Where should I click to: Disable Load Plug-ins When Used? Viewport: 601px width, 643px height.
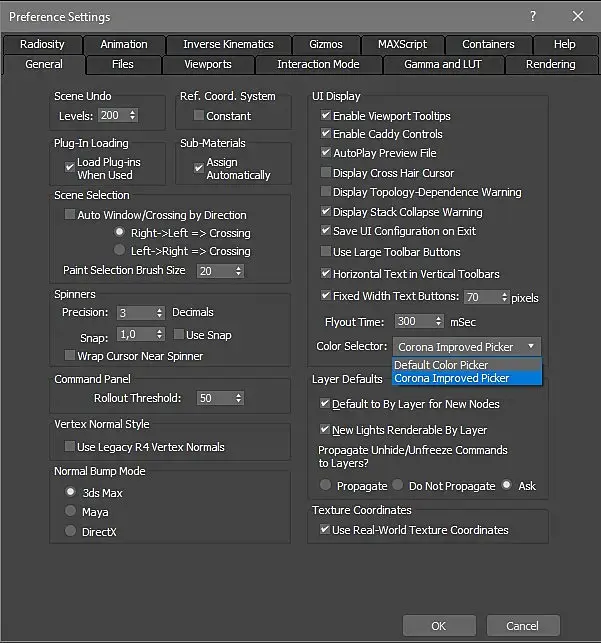tap(70, 168)
